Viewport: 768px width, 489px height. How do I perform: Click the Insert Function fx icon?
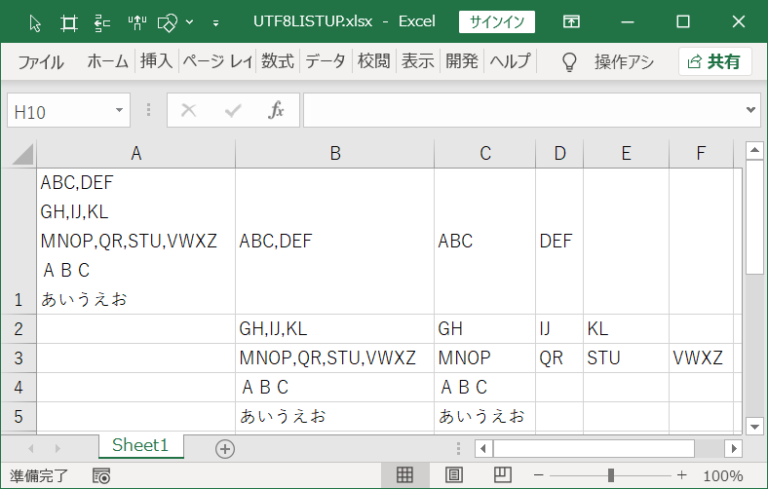276,110
